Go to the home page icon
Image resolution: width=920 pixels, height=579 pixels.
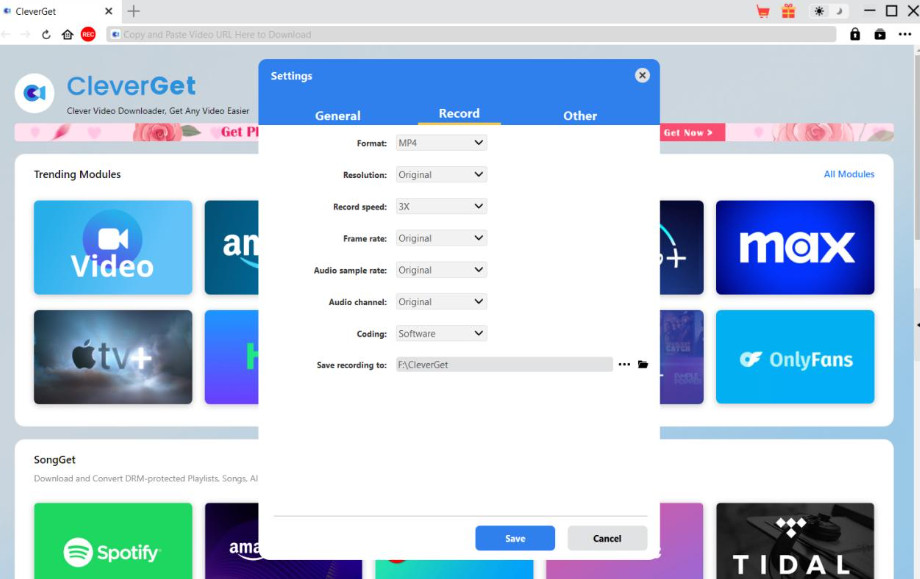pos(67,35)
